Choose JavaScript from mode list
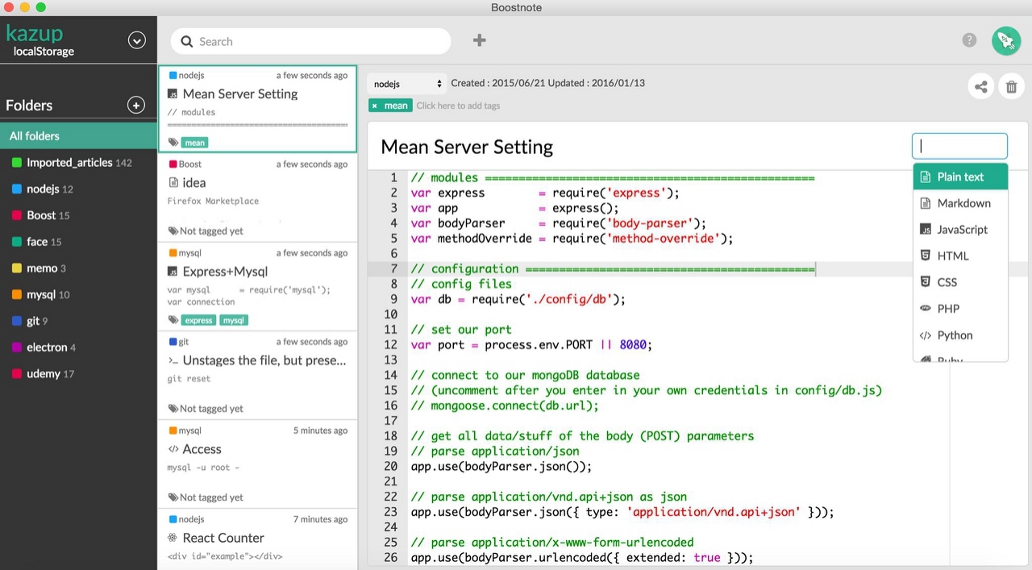Screen dimensions: 1032x570 pos(960,230)
